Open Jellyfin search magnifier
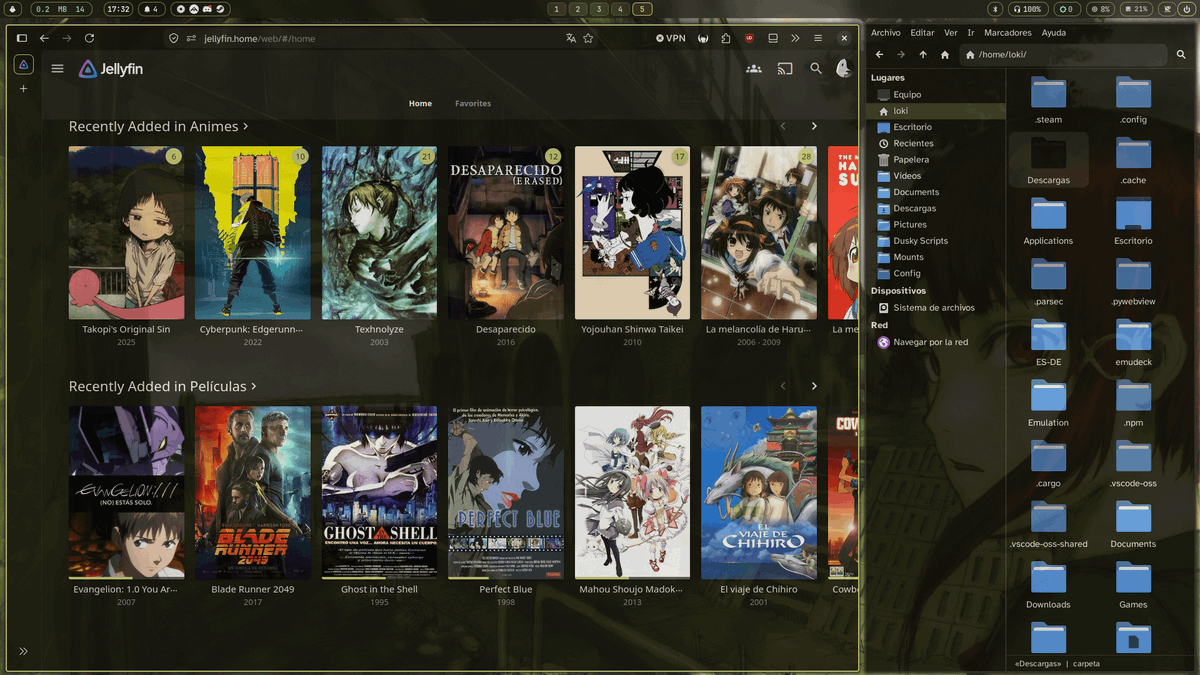This screenshot has height=675, width=1200. pyautogui.click(x=816, y=69)
